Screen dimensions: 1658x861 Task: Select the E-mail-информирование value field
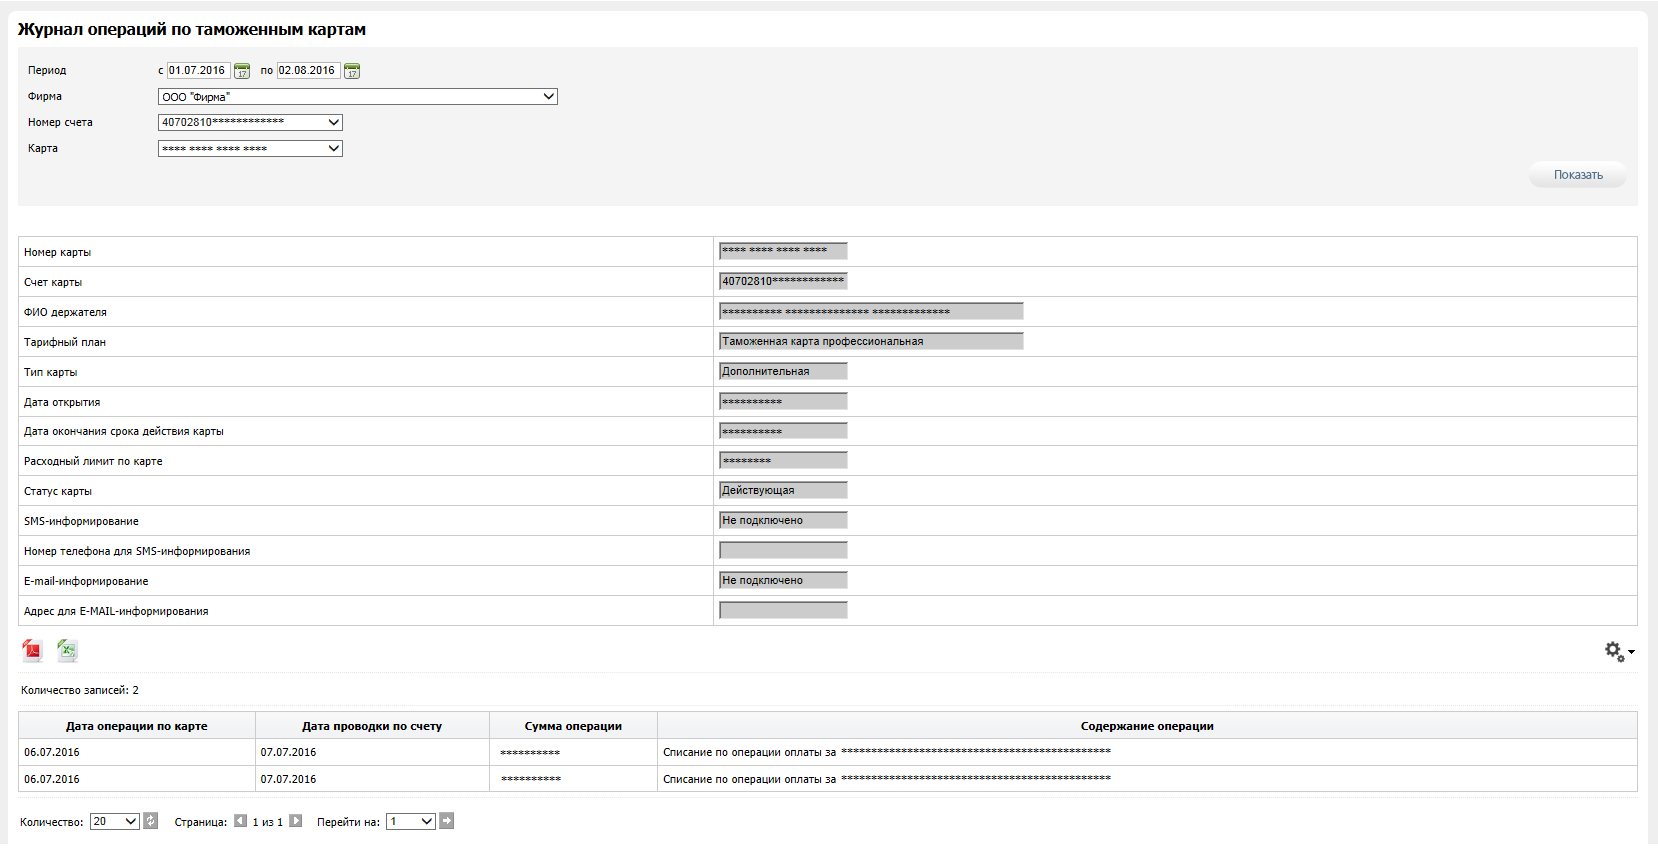click(x=783, y=580)
